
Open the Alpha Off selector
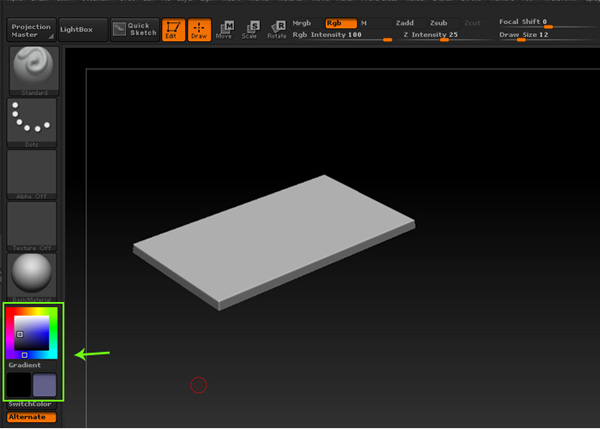[x=32, y=171]
